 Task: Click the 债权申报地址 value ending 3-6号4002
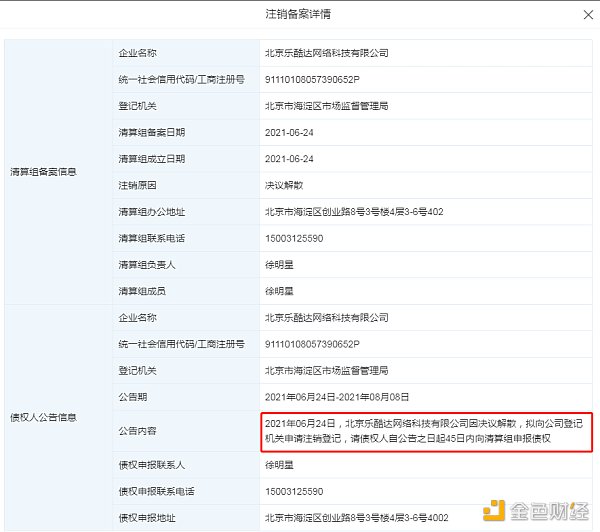pyautogui.click(x=356, y=518)
